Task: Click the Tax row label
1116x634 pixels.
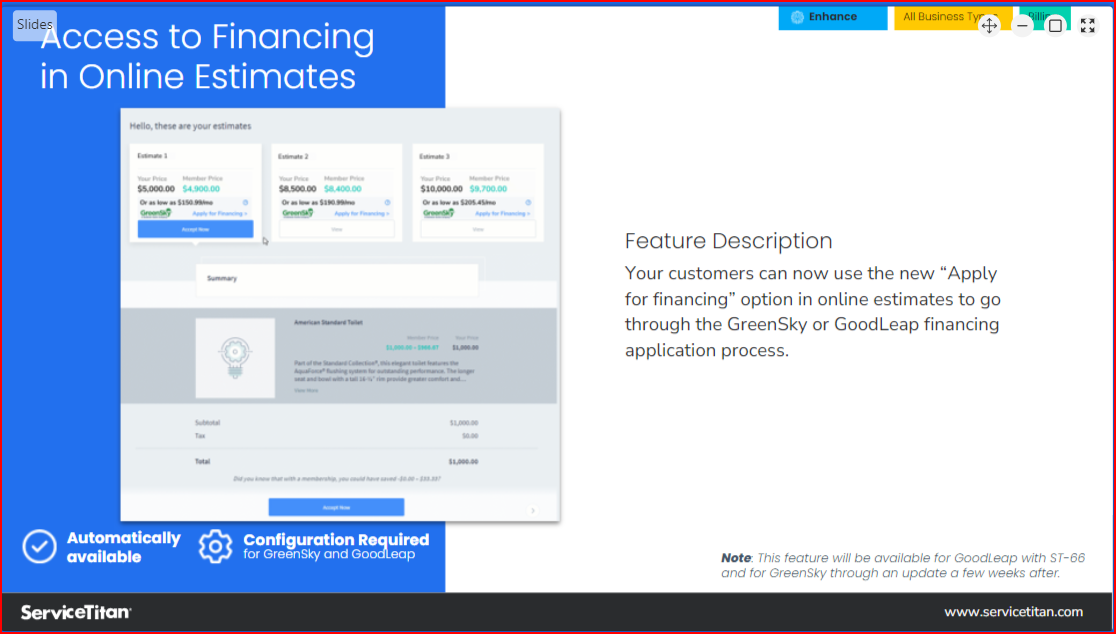Action: click(199, 435)
